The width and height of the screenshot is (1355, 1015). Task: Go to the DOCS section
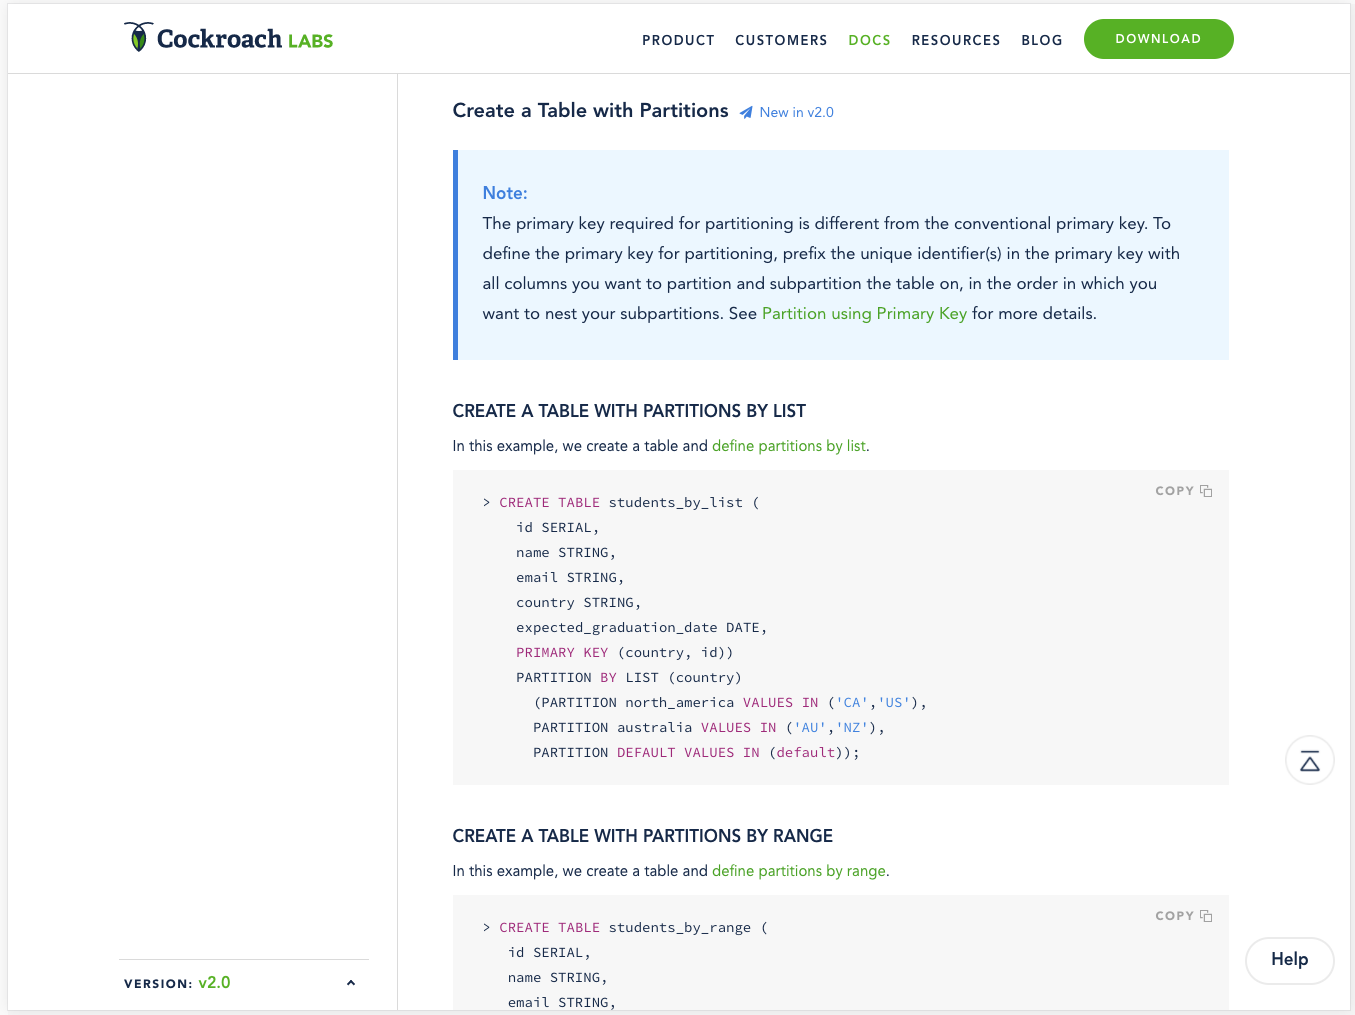click(x=869, y=40)
